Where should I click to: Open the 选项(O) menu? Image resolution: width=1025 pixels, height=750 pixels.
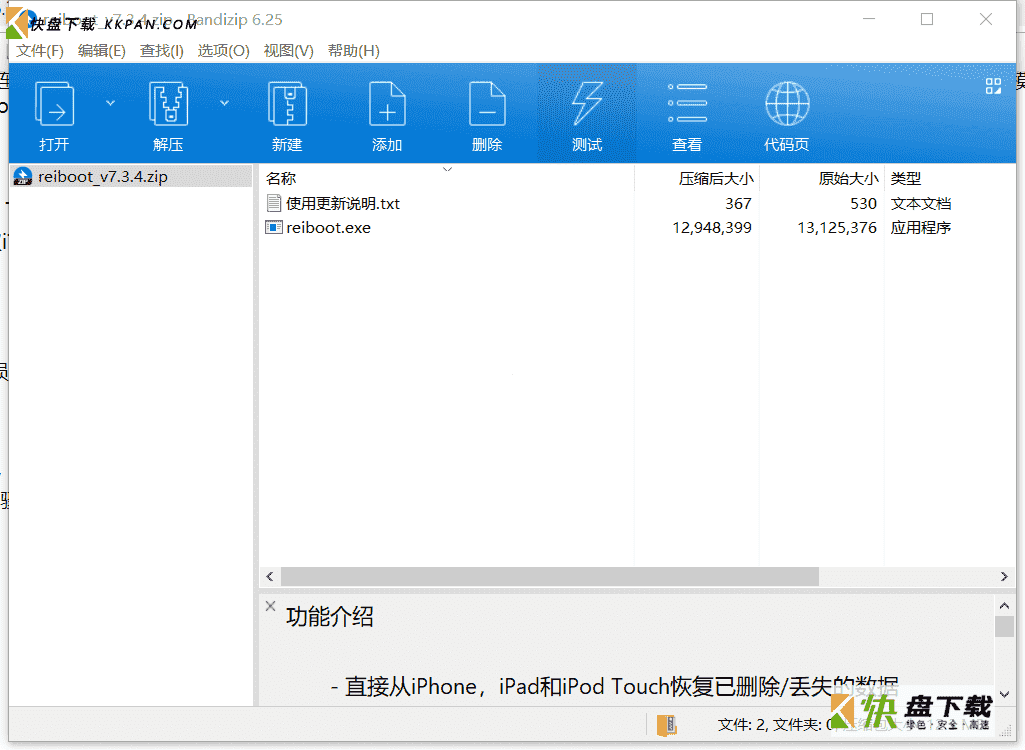point(224,50)
